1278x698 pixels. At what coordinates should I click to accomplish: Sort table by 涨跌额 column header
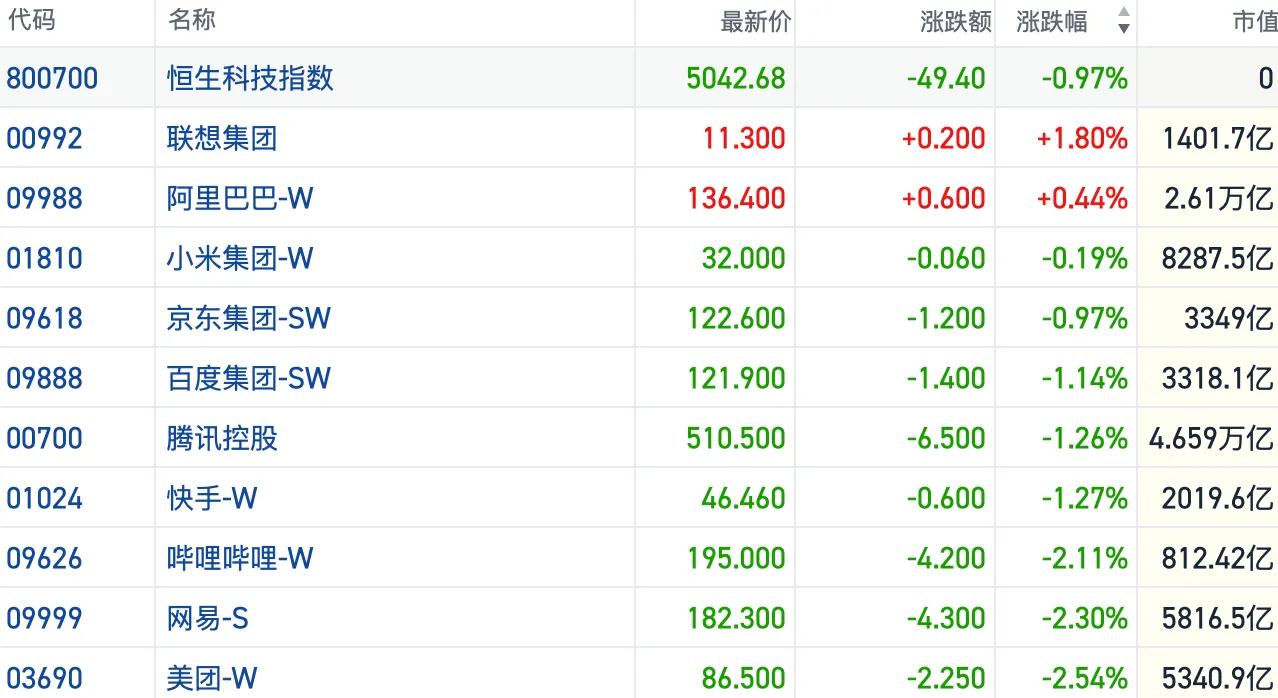pyautogui.click(x=955, y=22)
